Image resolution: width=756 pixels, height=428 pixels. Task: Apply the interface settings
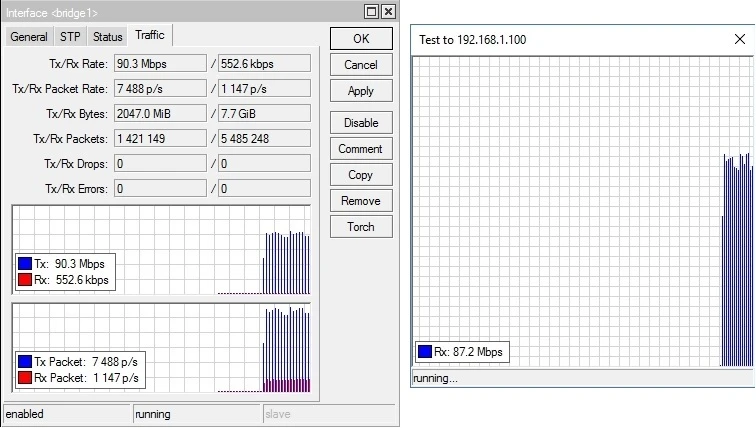[x=360, y=91]
